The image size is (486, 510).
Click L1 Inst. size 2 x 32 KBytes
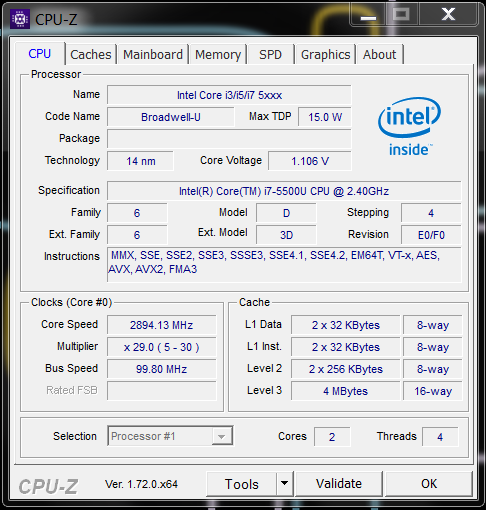click(345, 347)
